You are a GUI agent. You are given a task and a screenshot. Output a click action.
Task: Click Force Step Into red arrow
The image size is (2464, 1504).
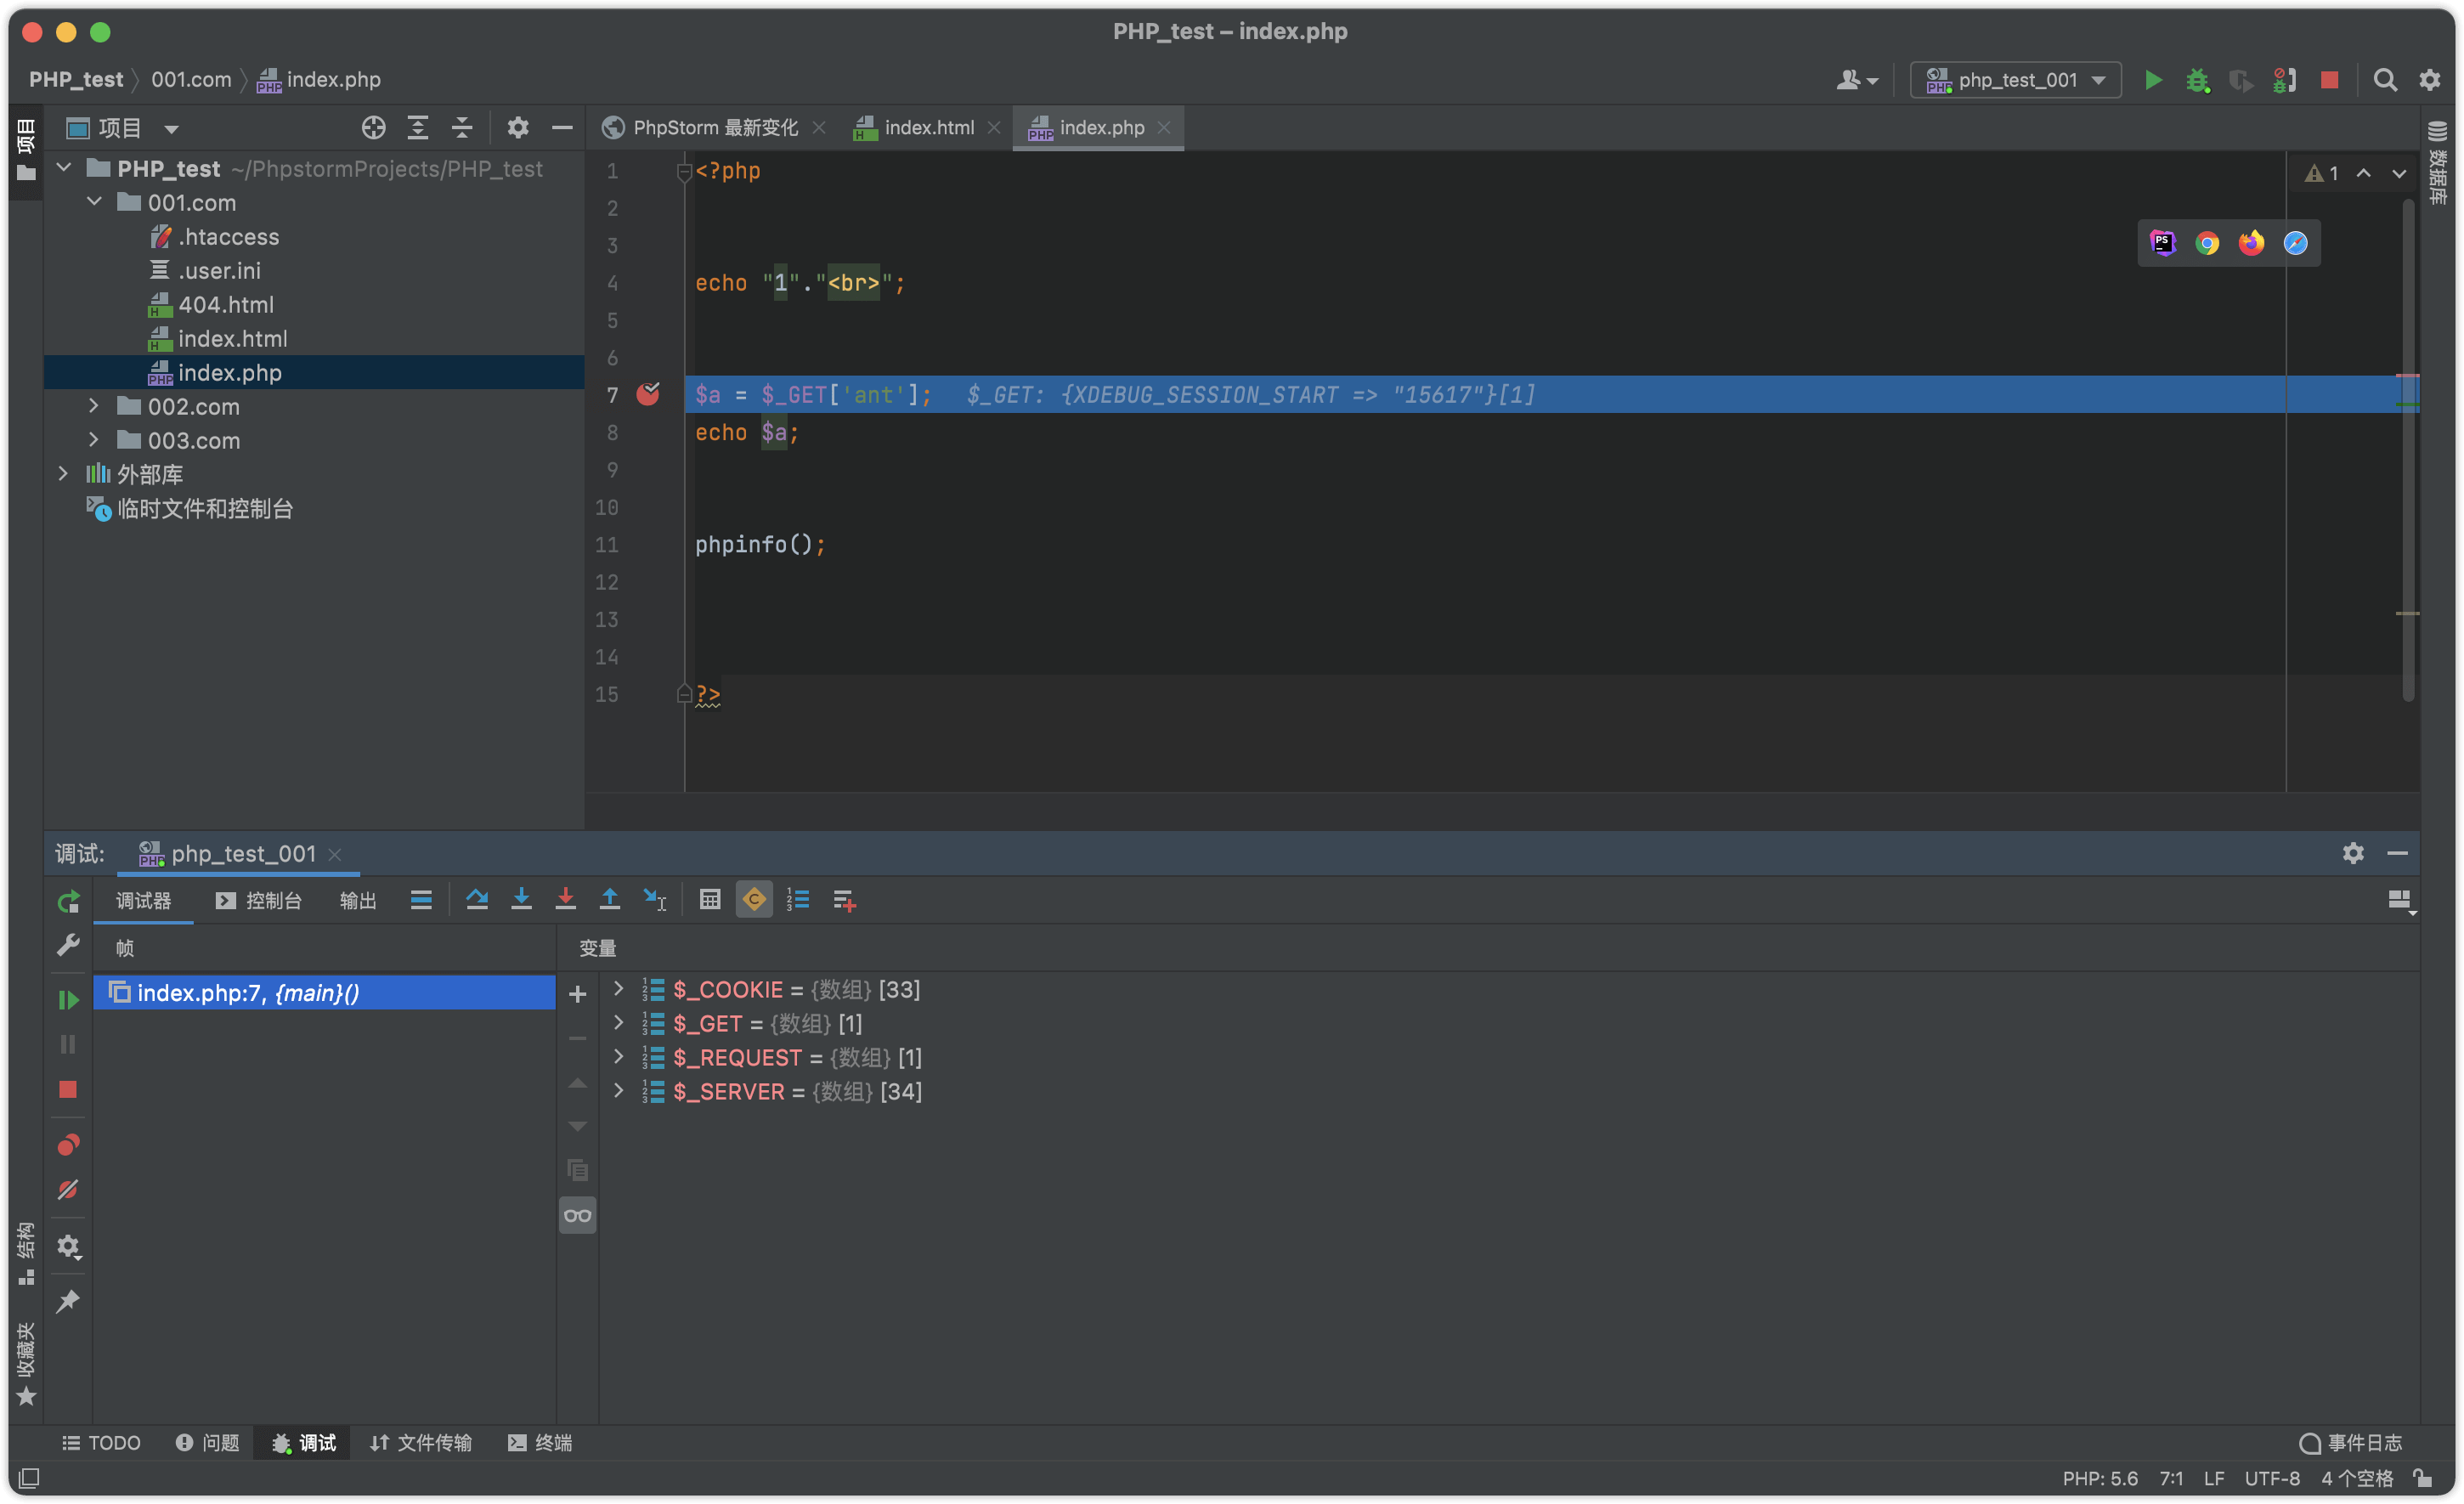(x=565, y=900)
